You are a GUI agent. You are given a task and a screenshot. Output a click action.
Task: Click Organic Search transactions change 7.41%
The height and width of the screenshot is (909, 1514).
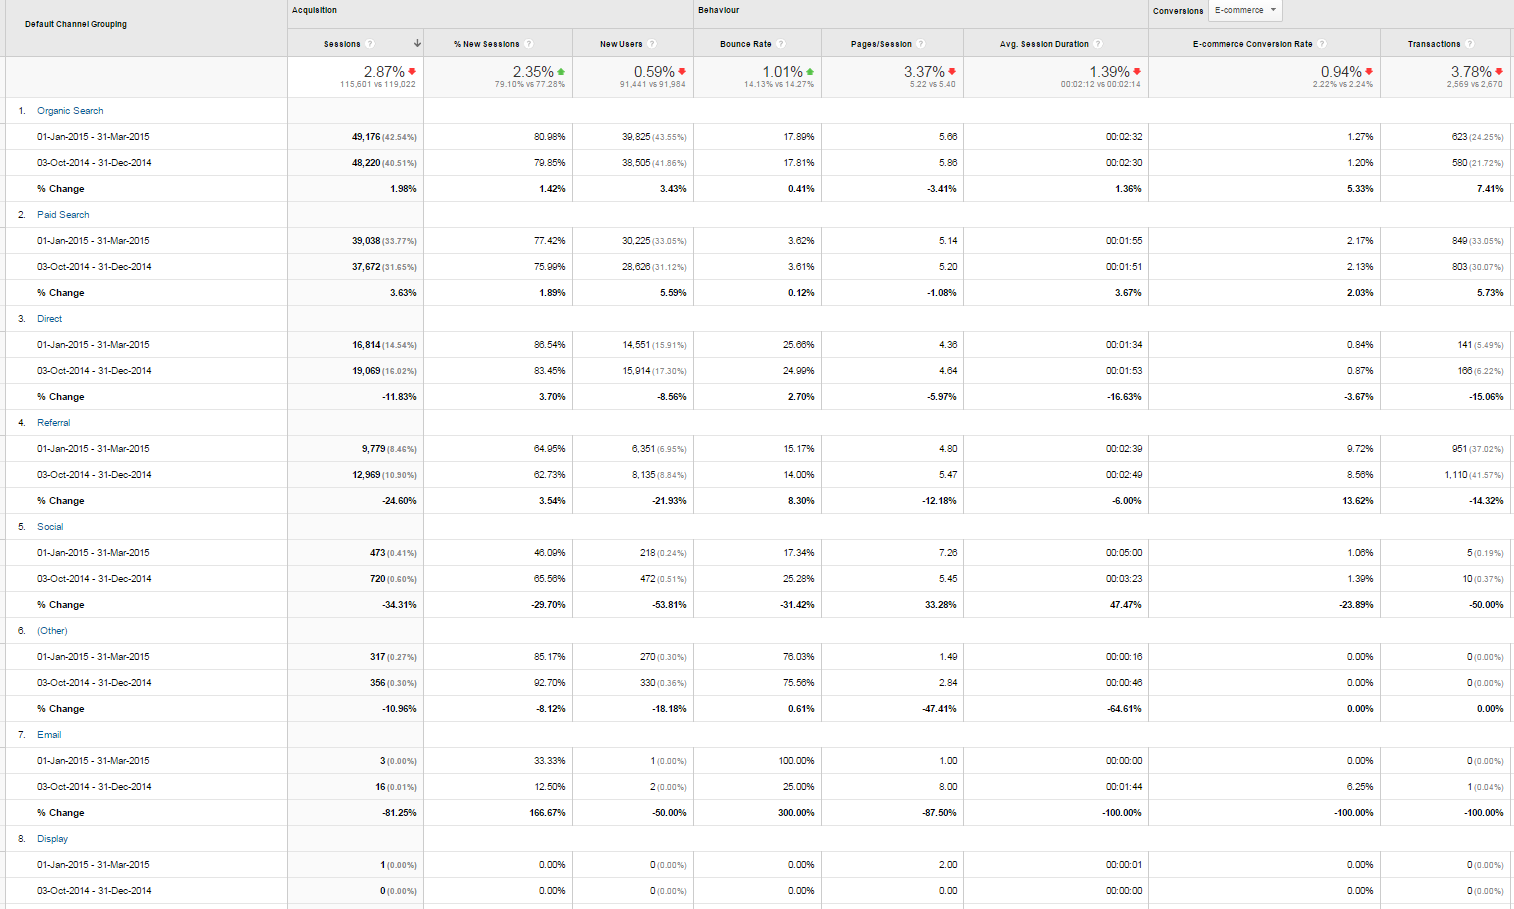tap(1490, 189)
